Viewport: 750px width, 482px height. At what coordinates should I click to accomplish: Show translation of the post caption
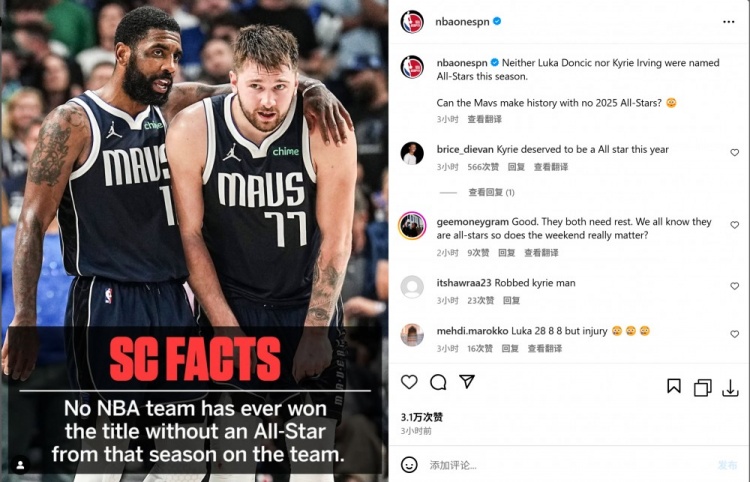(x=485, y=119)
